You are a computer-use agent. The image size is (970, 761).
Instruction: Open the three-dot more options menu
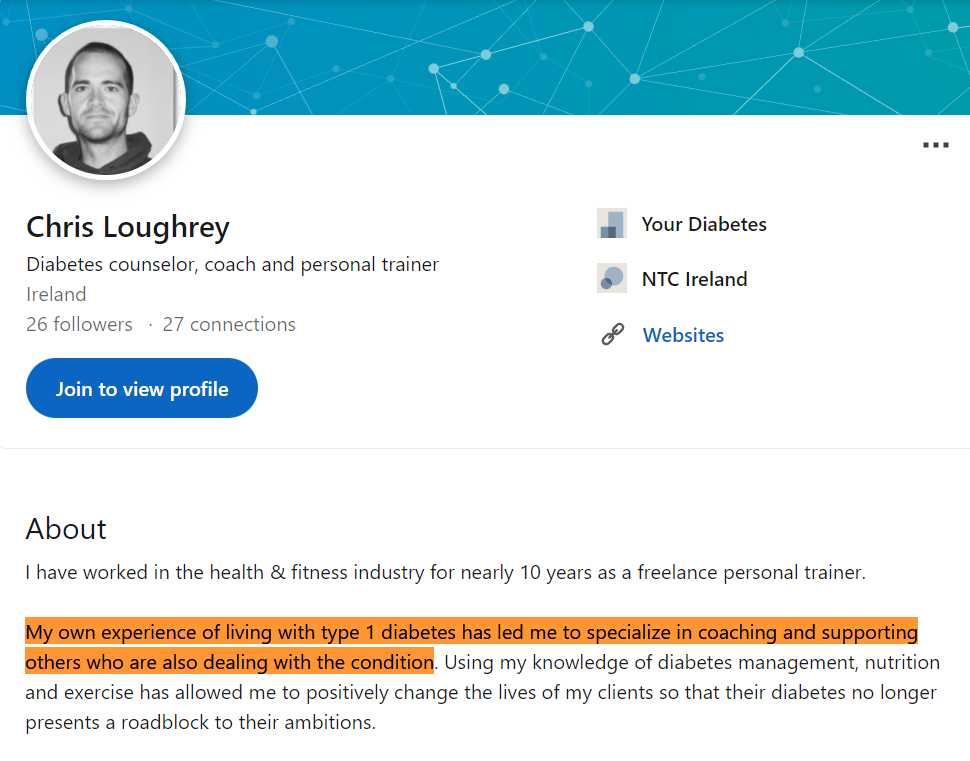(934, 144)
